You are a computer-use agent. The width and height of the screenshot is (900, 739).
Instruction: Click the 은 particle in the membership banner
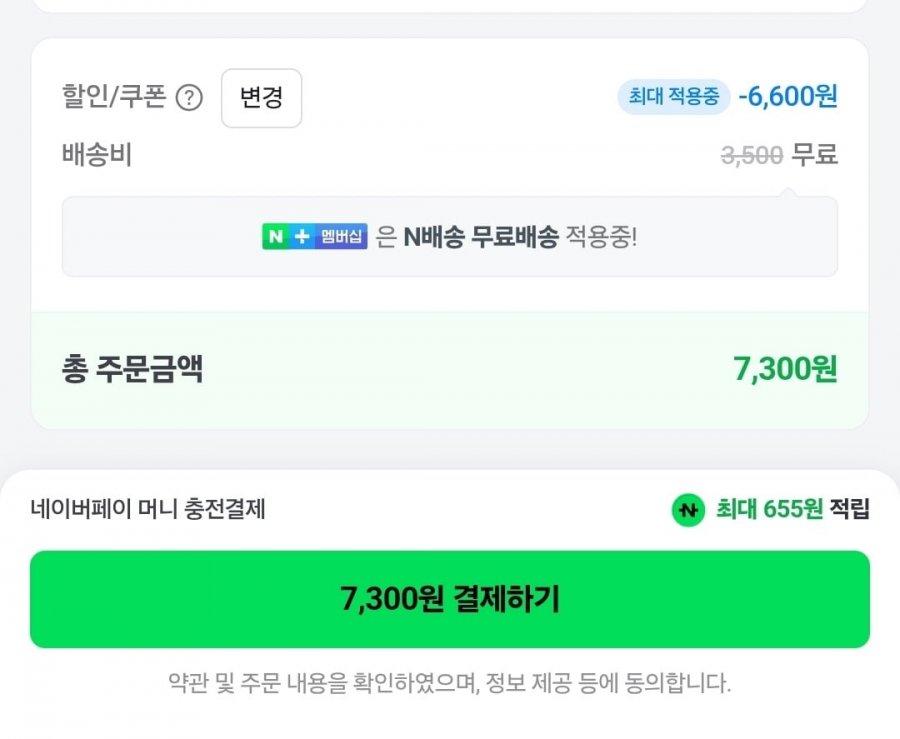[x=387, y=237]
